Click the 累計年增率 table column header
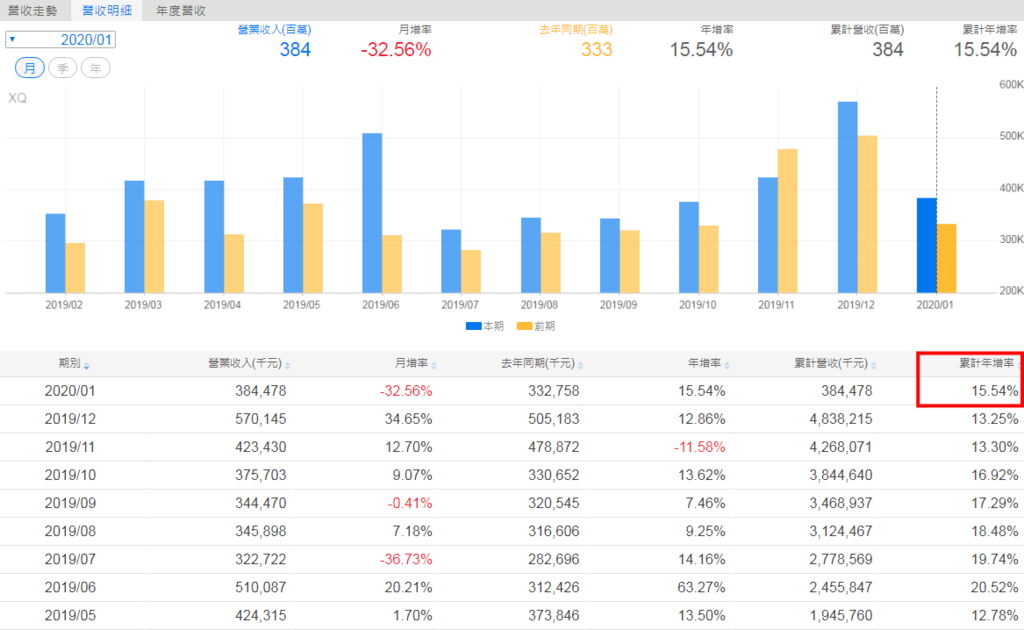 click(x=986, y=364)
